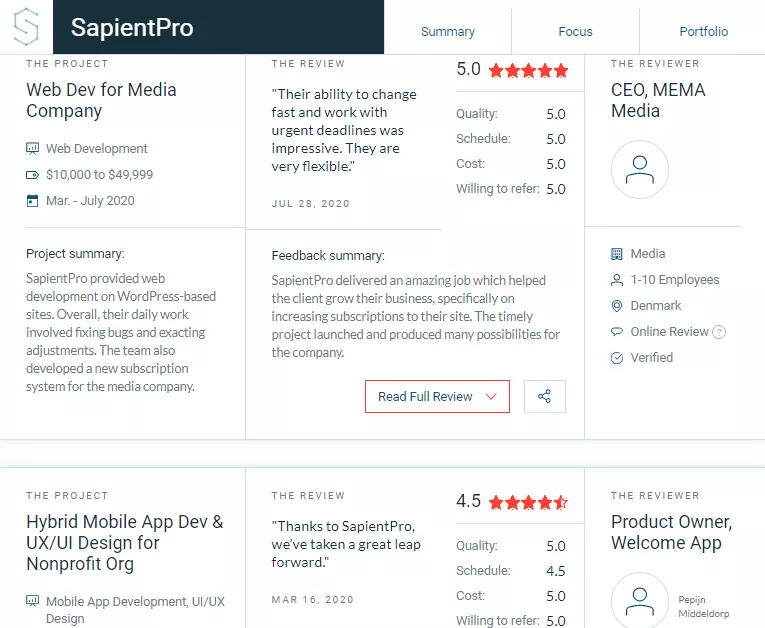Click the Verified status text
Screen dimensions: 765x628
(651, 358)
